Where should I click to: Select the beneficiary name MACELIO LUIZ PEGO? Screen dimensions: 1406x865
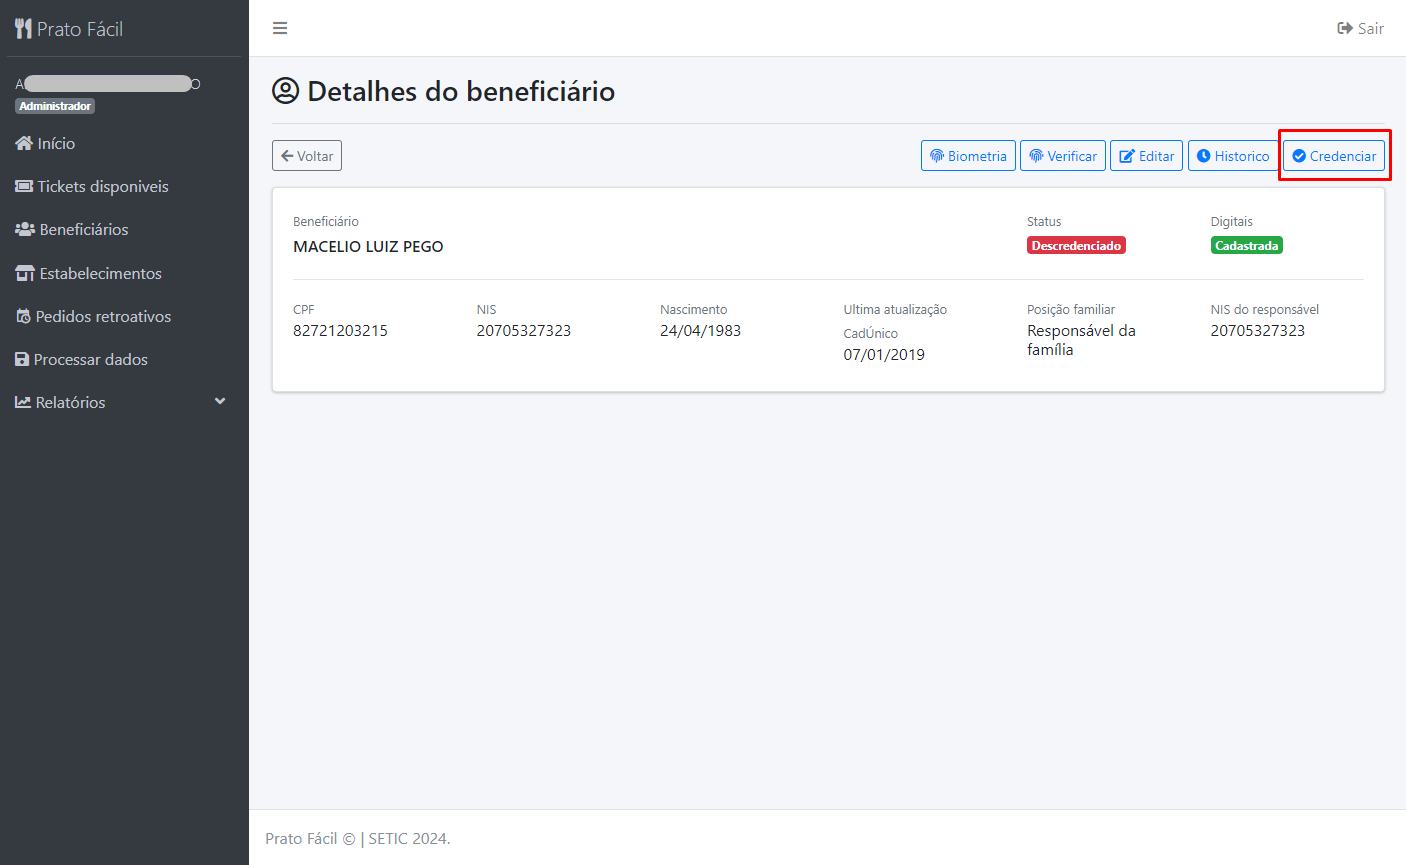point(367,246)
